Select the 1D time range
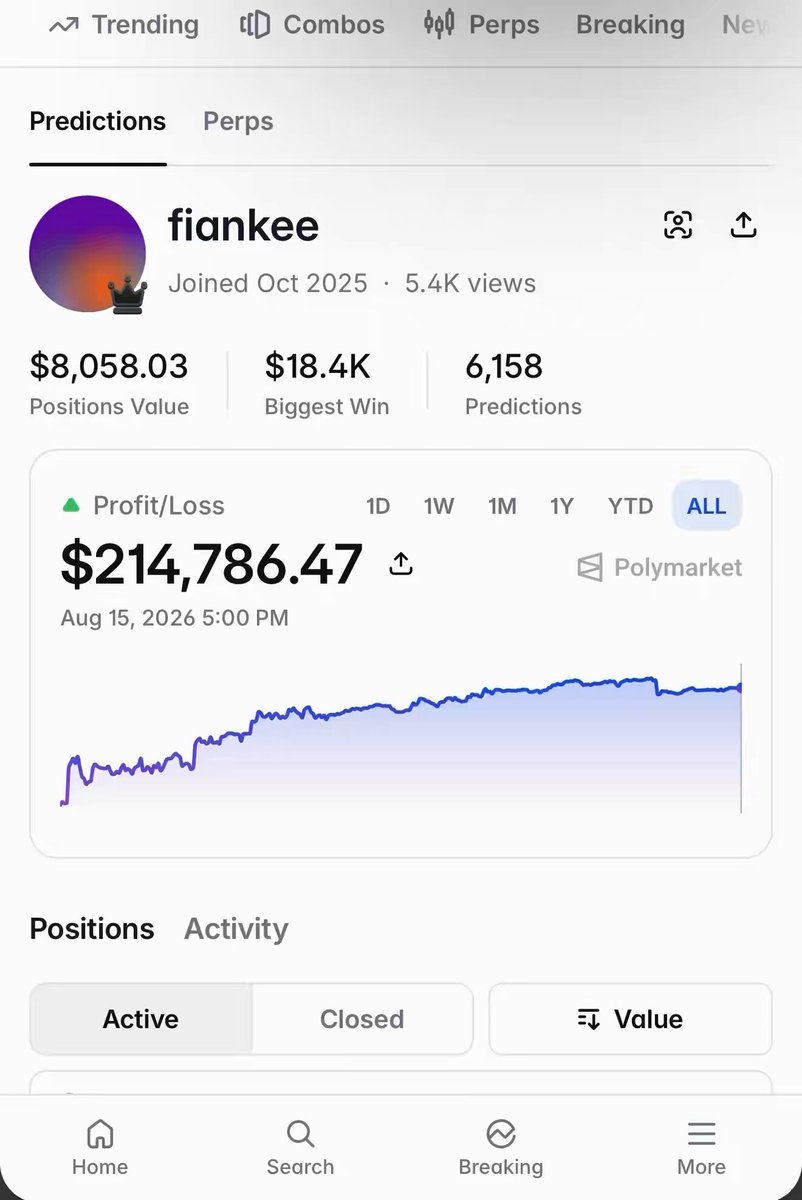Screen dimensions: 802x1200 pyautogui.click(x=378, y=506)
